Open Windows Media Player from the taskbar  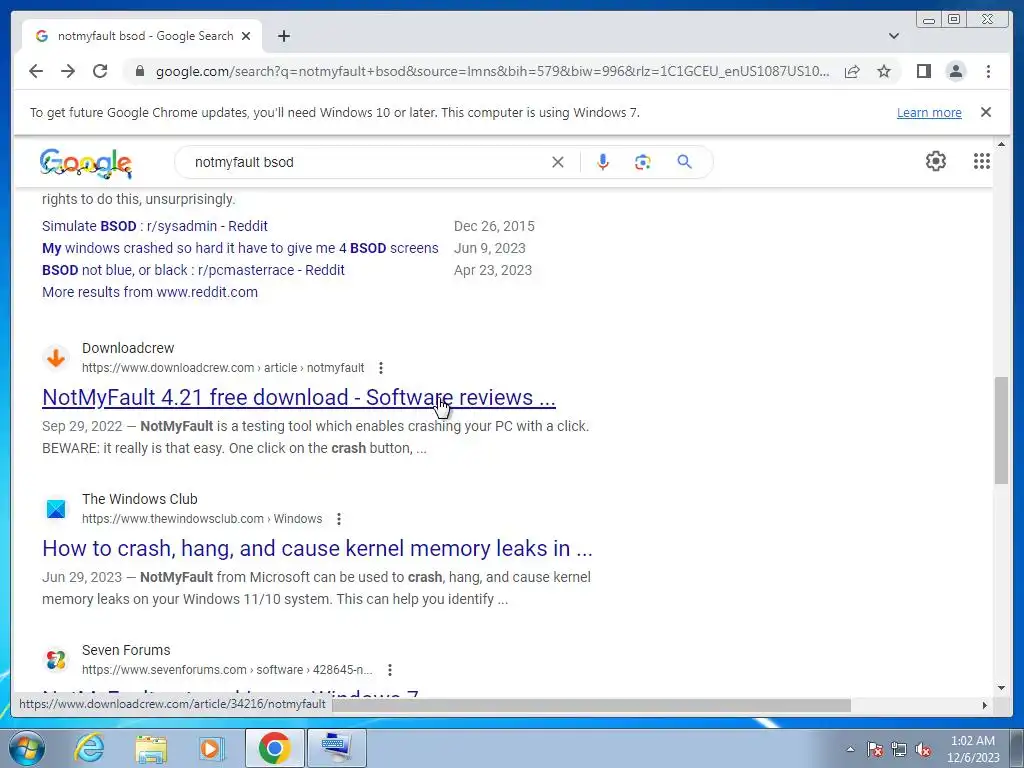(210, 748)
